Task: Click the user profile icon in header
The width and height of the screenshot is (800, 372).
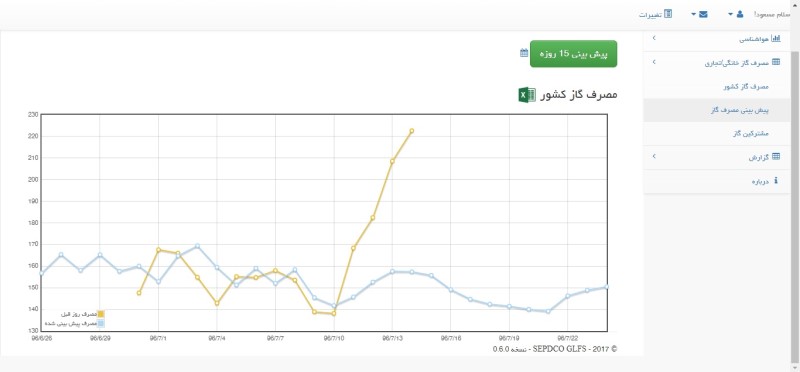Action: 740,14
